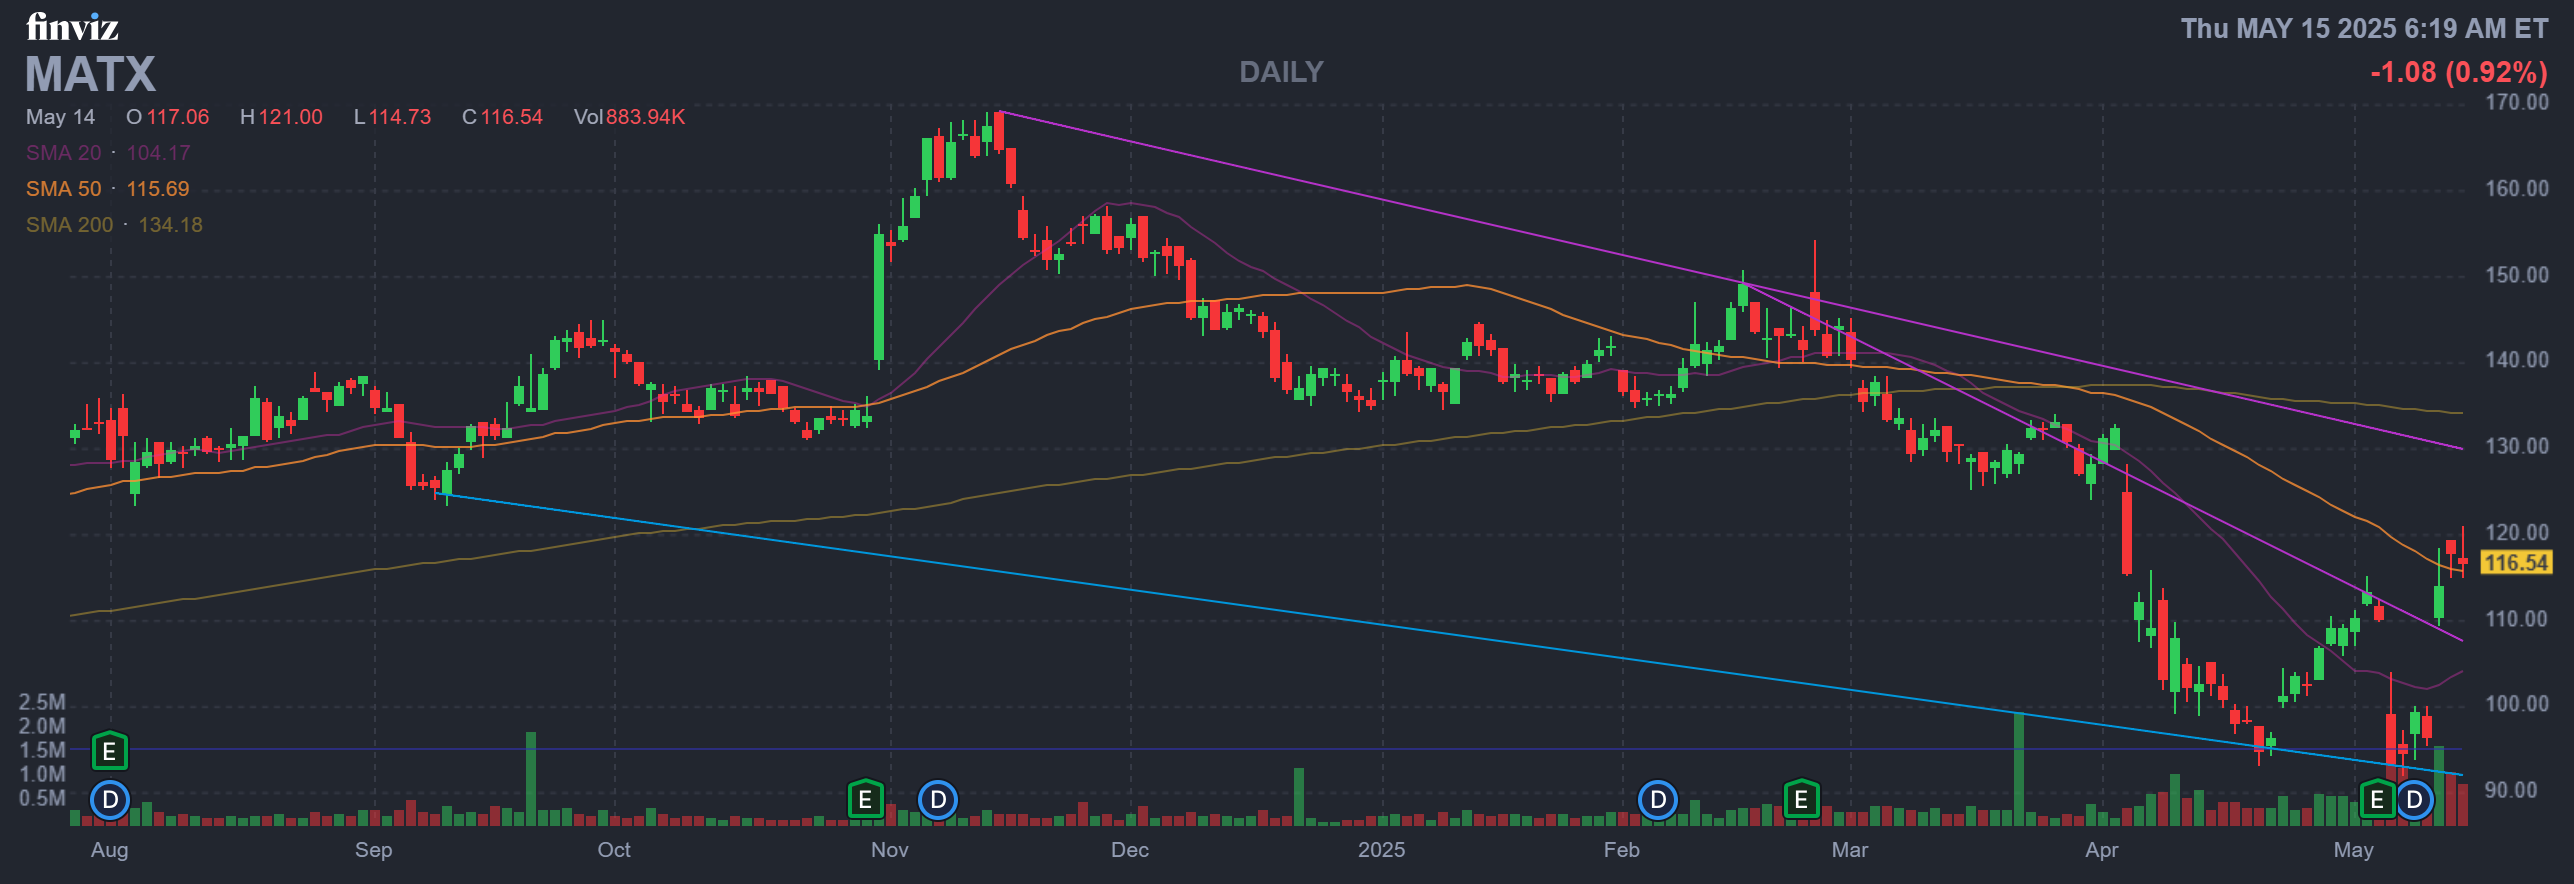Image resolution: width=2574 pixels, height=884 pixels.
Task: Click the 160.00 price axis label
Action: click(x=2517, y=189)
